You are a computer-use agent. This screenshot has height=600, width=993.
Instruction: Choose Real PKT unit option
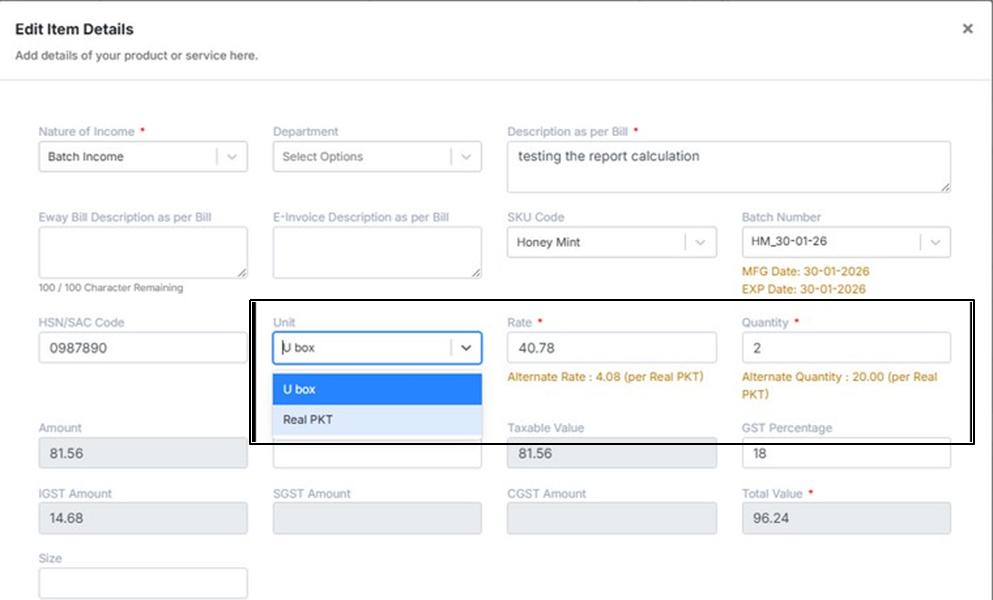[x=376, y=420]
